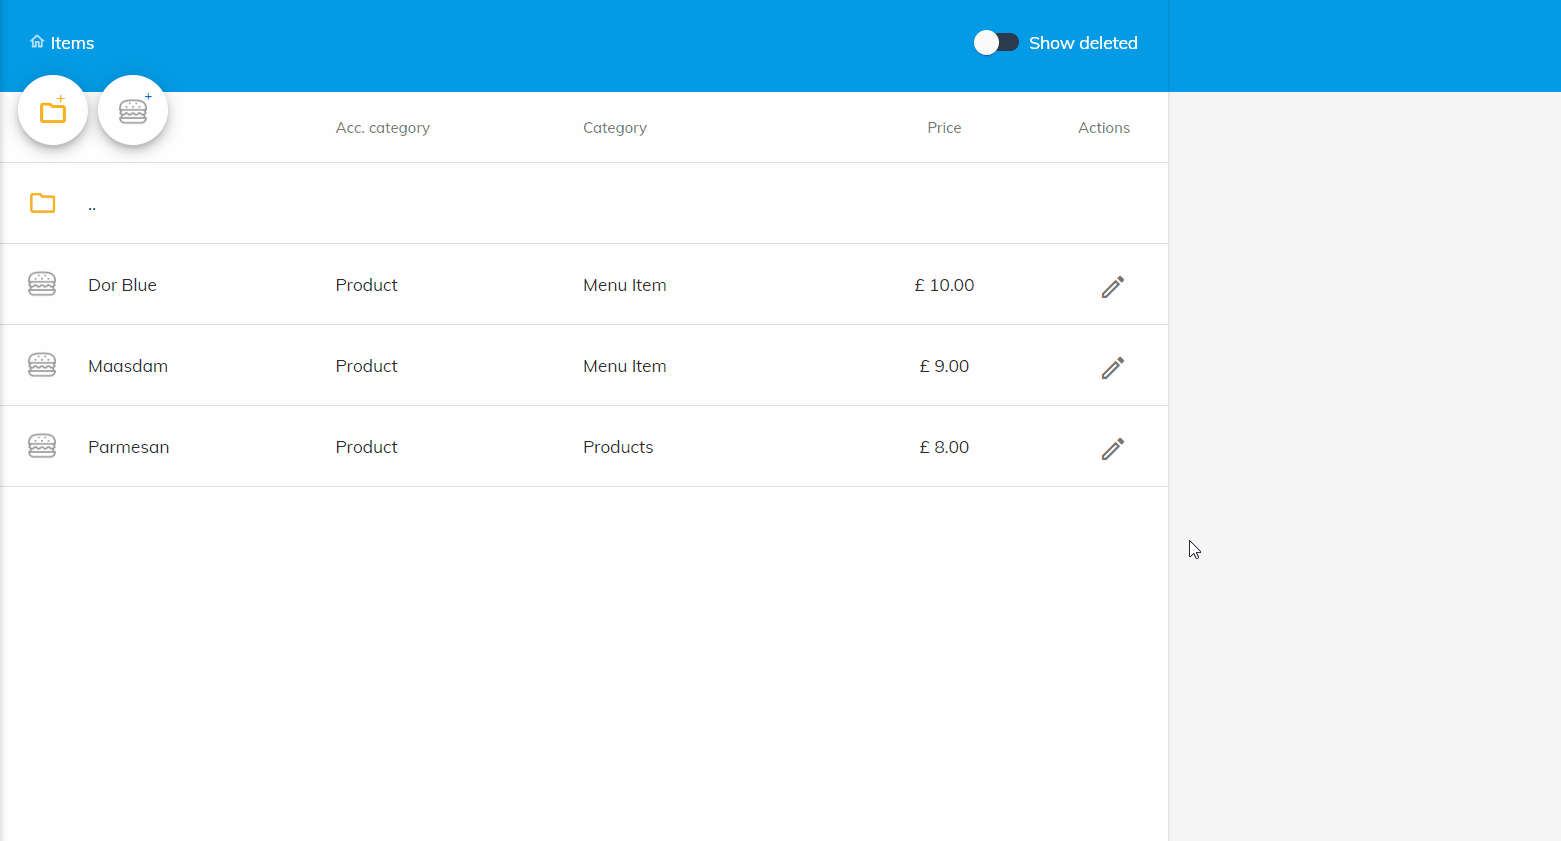Viewport: 1561px width, 841px height.
Task: Click the home icon beside Items
Action: tap(37, 42)
